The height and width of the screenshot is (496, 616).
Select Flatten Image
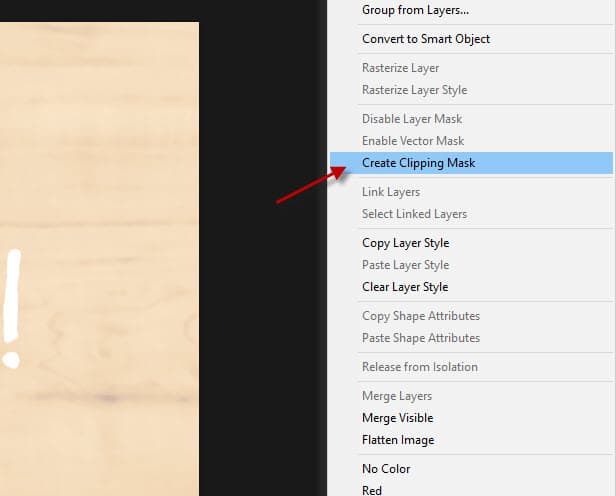[398, 440]
